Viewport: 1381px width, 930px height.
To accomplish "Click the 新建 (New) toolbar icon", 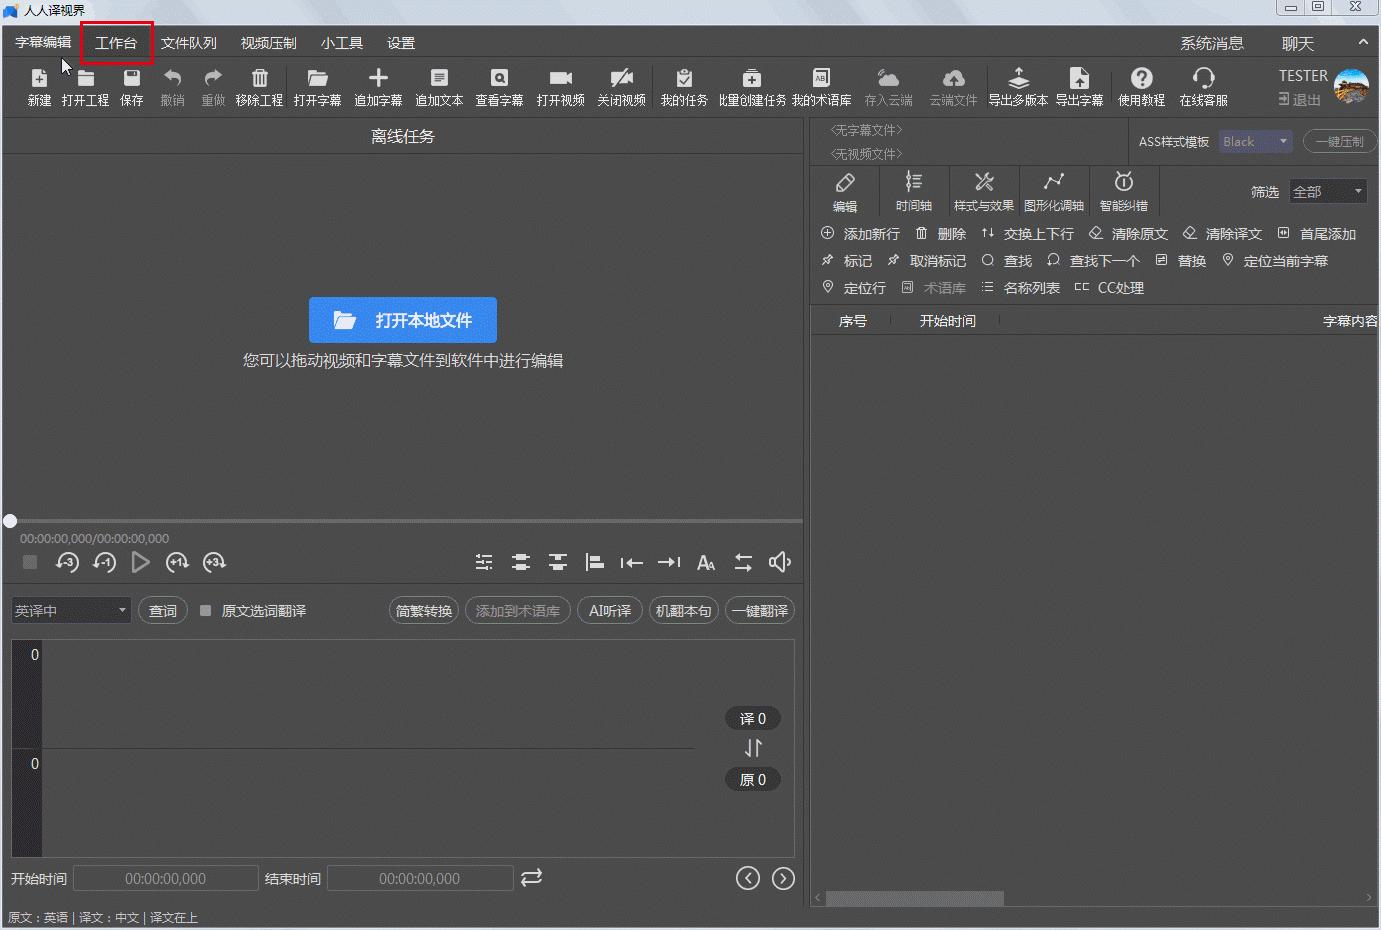I will tap(39, 79).
